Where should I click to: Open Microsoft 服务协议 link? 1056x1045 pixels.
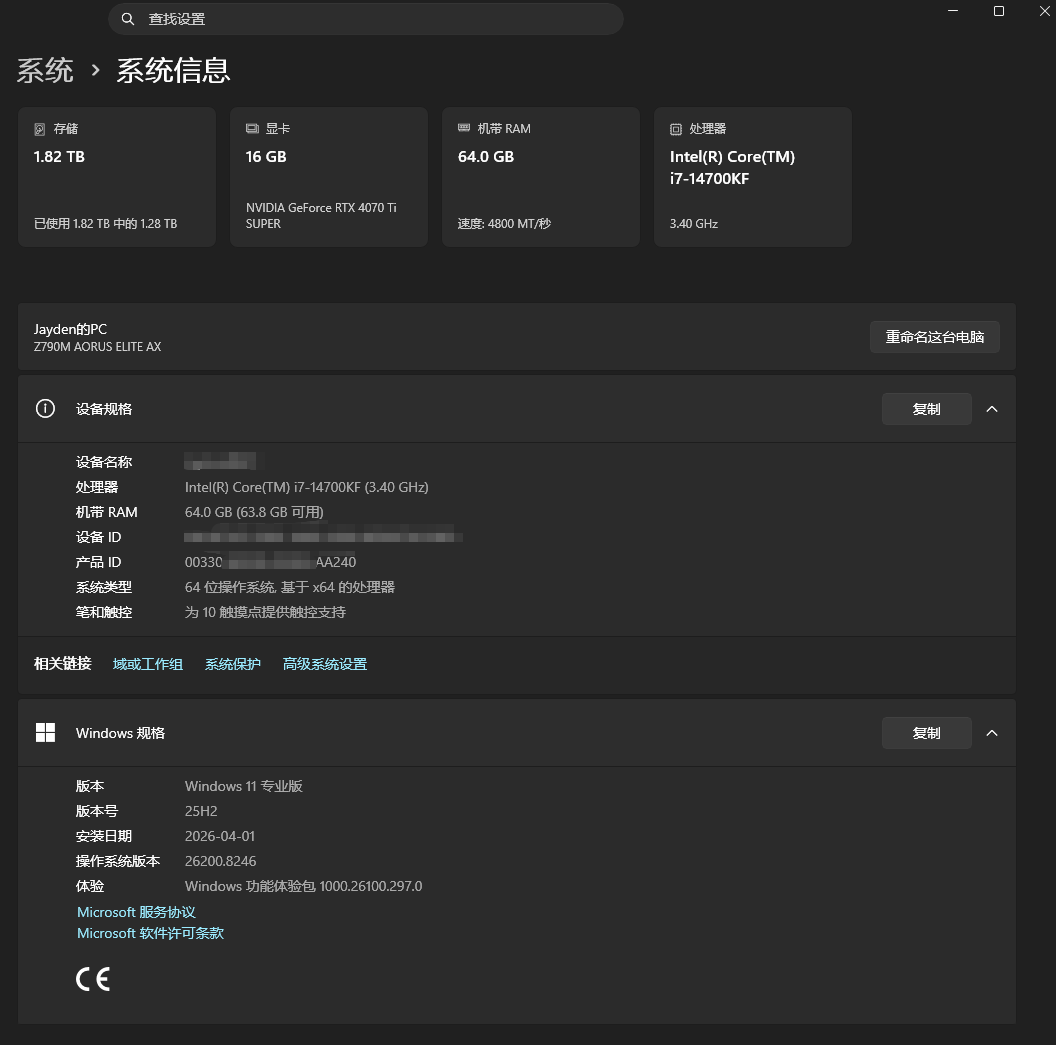[x=136, y=912]
